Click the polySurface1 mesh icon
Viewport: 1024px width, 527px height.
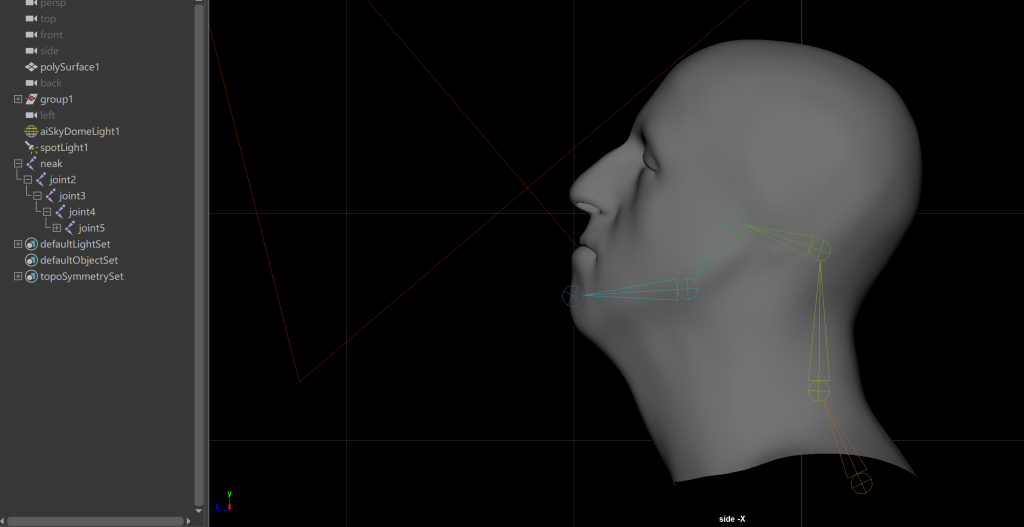tap(31, 67)
